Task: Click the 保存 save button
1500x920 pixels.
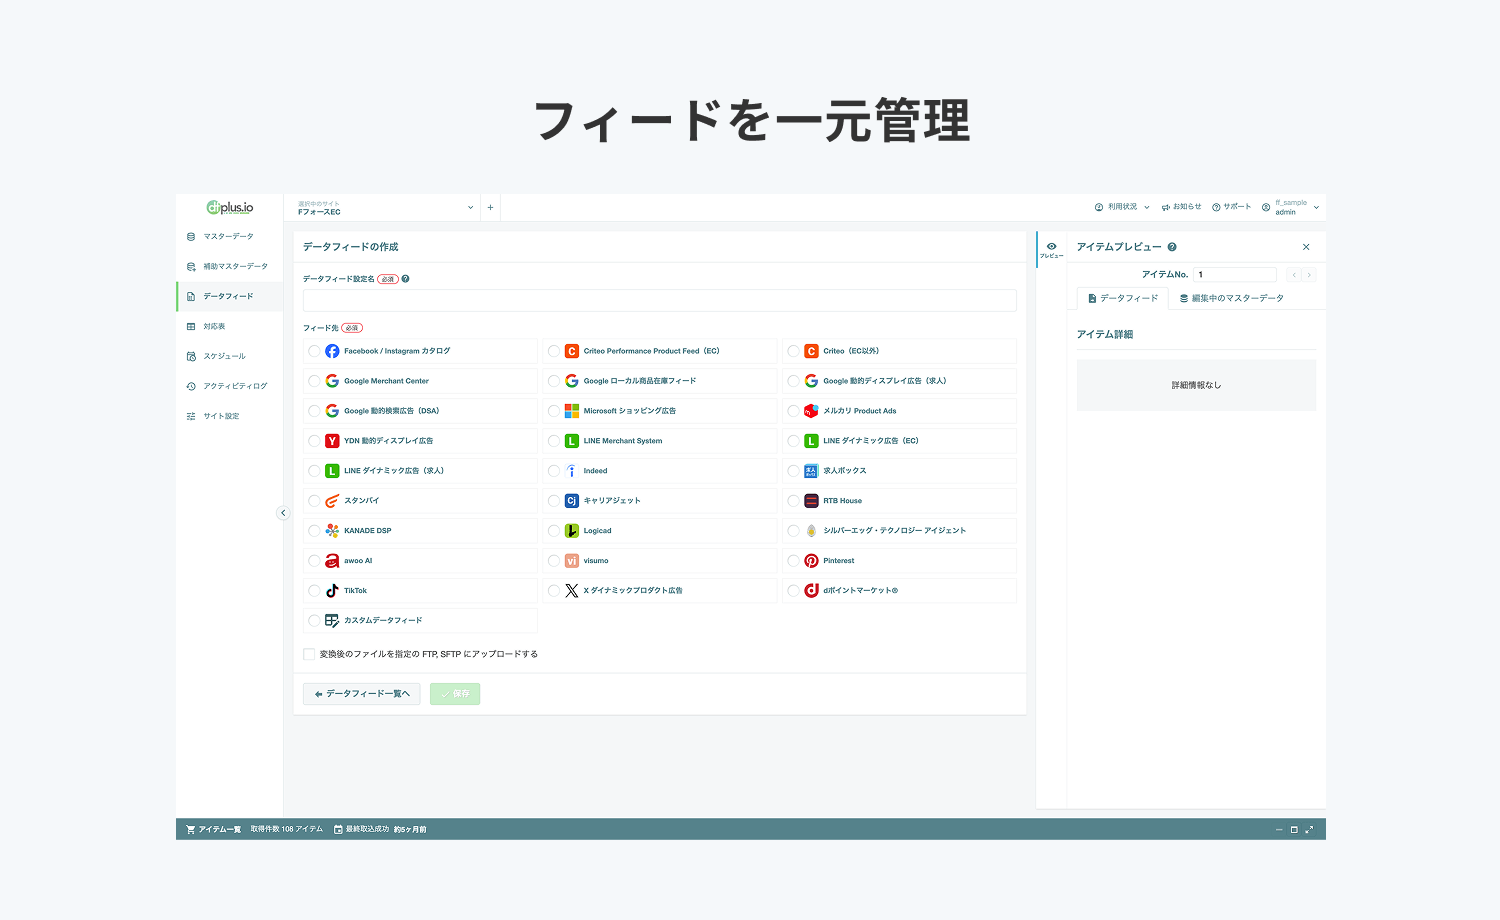Action: (x=454, y=693)
